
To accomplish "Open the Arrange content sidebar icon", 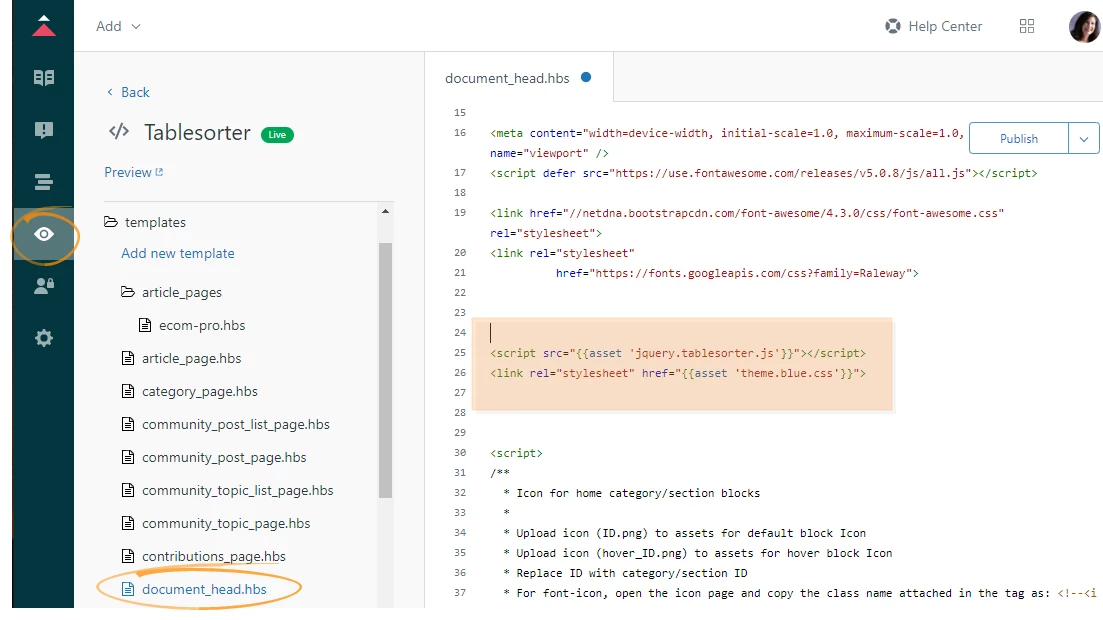I will (44, 182).
